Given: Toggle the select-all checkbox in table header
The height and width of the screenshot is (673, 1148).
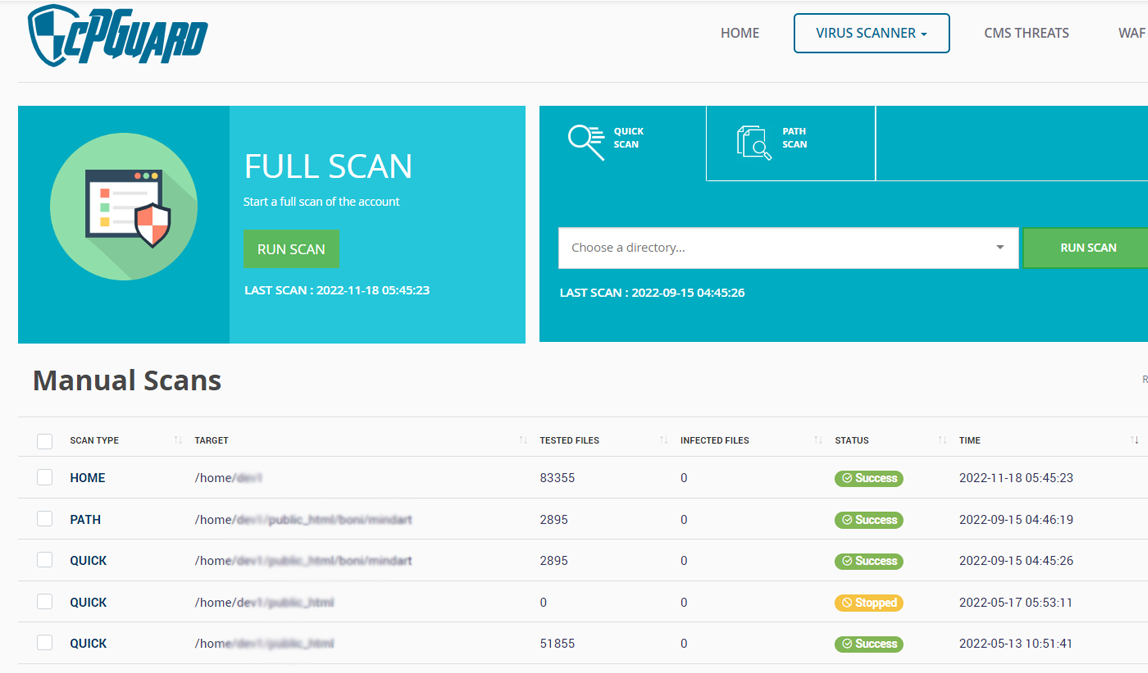Looking at the screenshot, I should click(x=45, y=441).
